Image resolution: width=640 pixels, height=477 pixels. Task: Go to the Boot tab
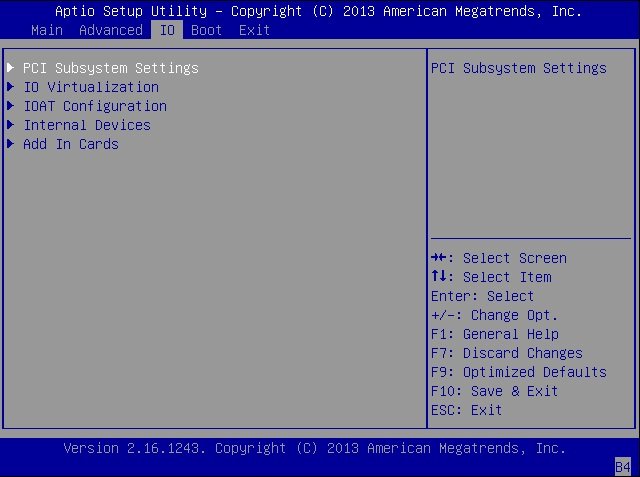pyautogui.click(x=207, y=30)
